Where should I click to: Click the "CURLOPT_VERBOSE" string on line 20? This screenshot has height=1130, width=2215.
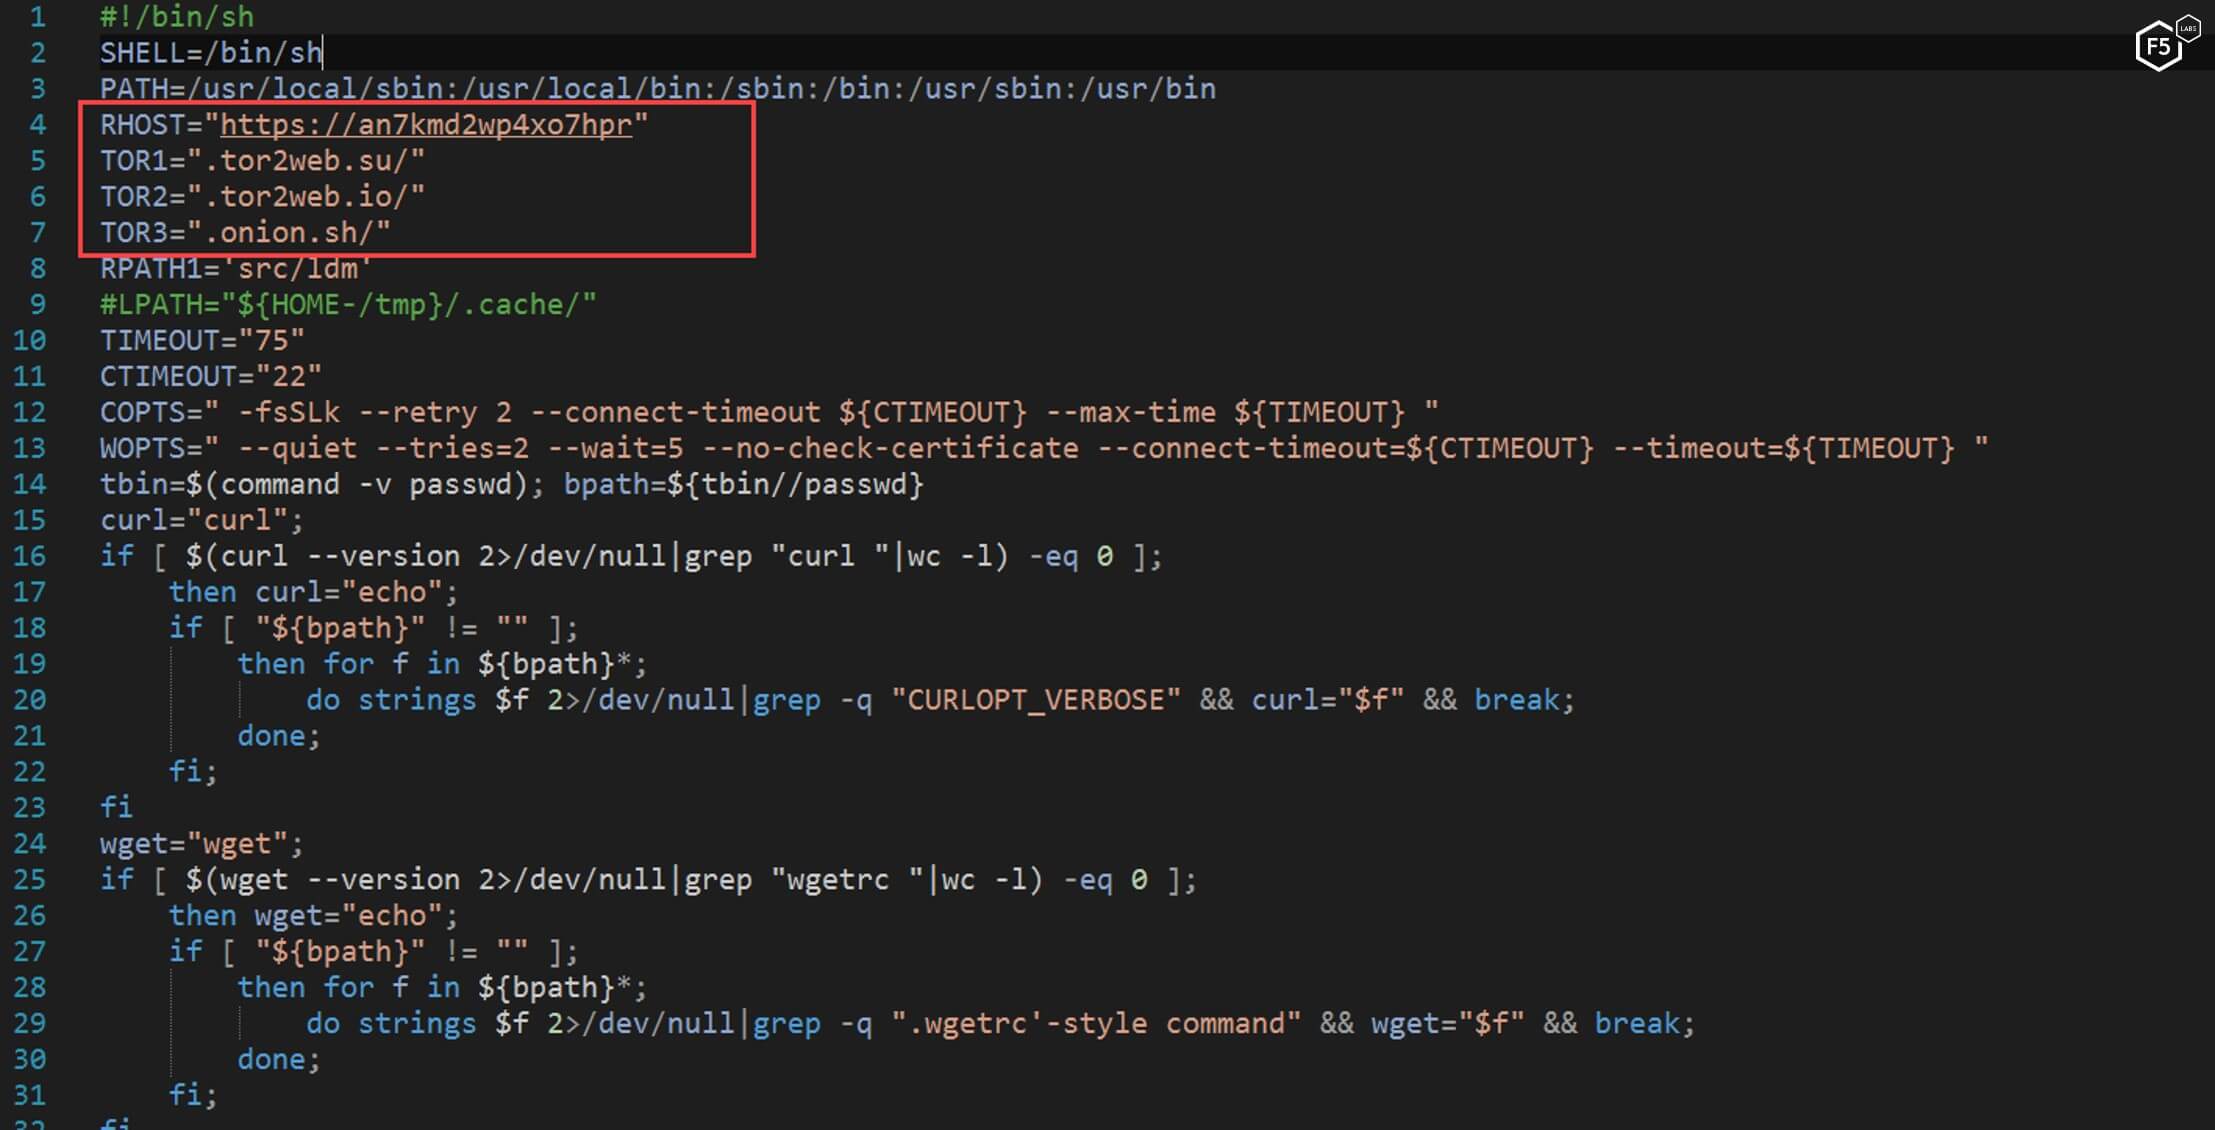click(x=1035, y=700)
